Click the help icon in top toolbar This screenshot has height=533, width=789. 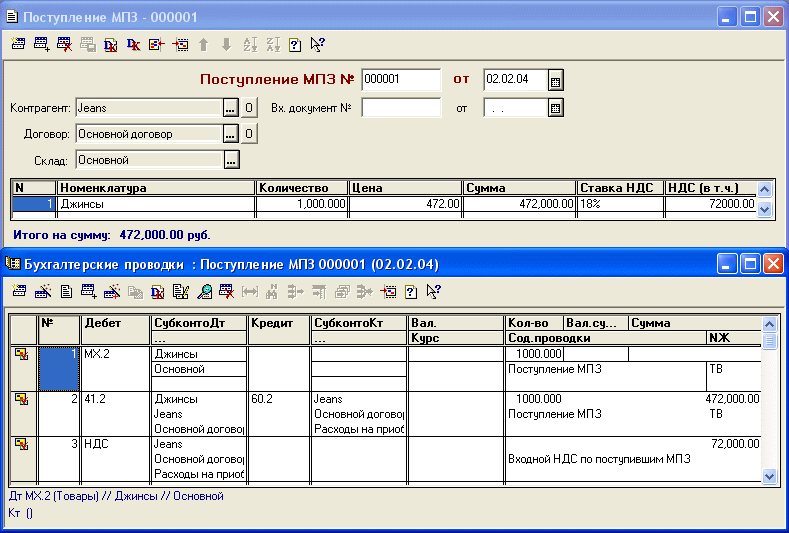point(295,44)
